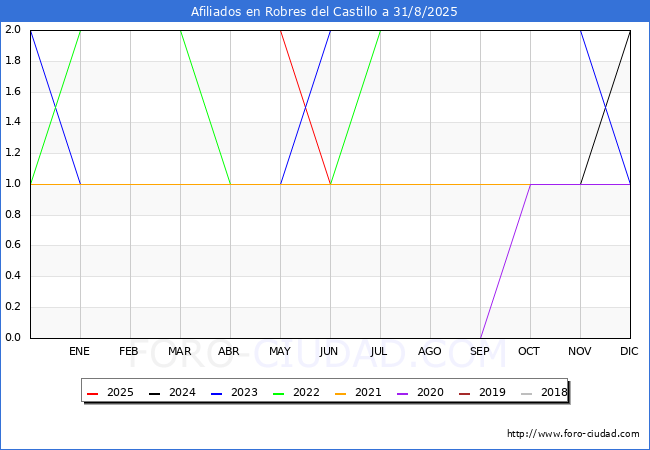This screenshot has width=650, height=450.
Task: Click the SEP month axis label
Action: [480, 351]
